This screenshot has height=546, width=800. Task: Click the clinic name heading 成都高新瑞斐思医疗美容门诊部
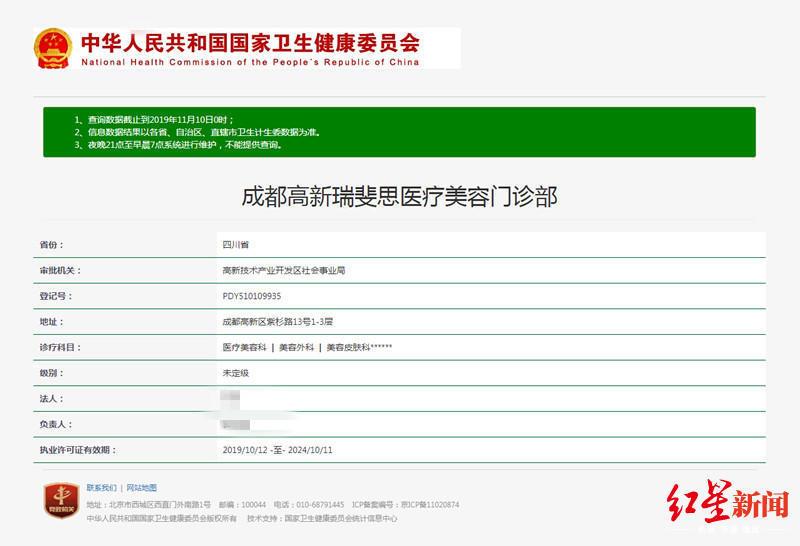coord(399,196)
